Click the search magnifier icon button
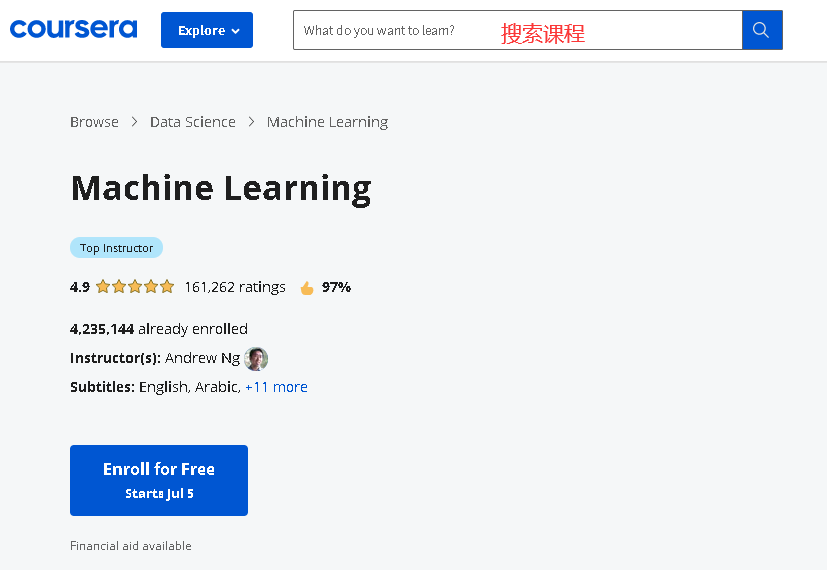This screenshot has width=827, height=570. pos(762,30)
